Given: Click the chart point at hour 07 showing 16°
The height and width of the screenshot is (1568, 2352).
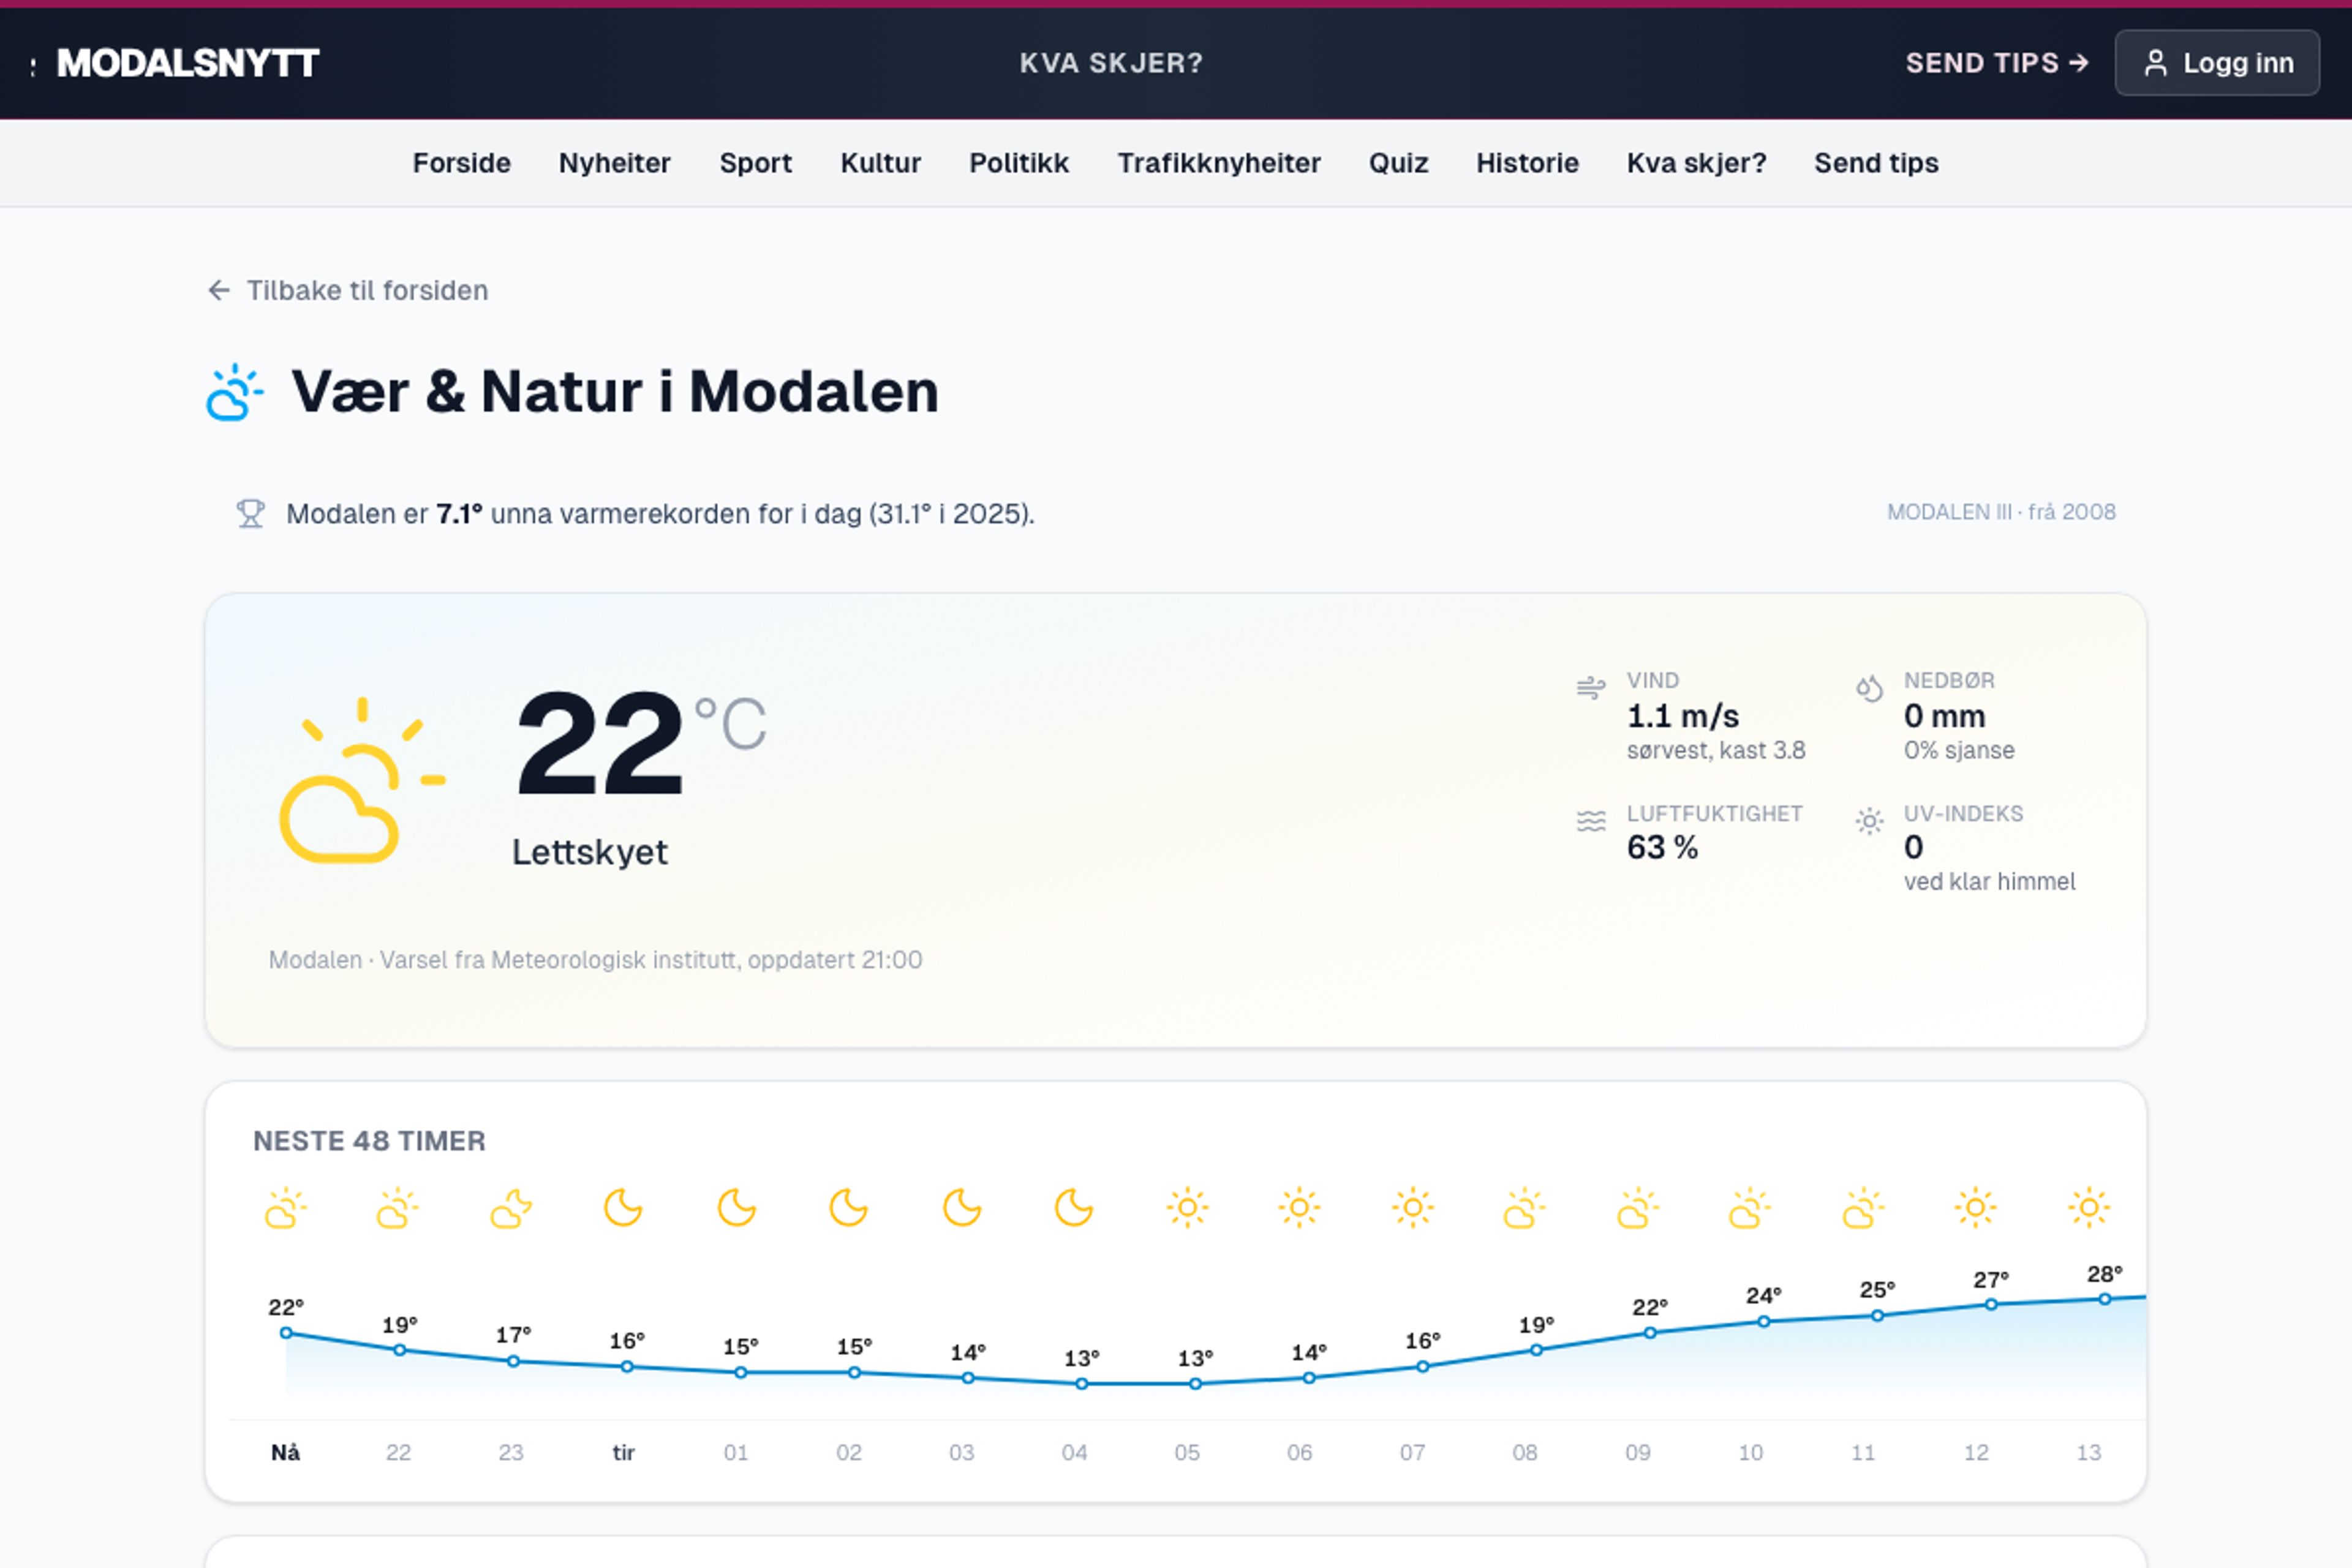Looking at the screenshot, I should click(1422, 1367).
